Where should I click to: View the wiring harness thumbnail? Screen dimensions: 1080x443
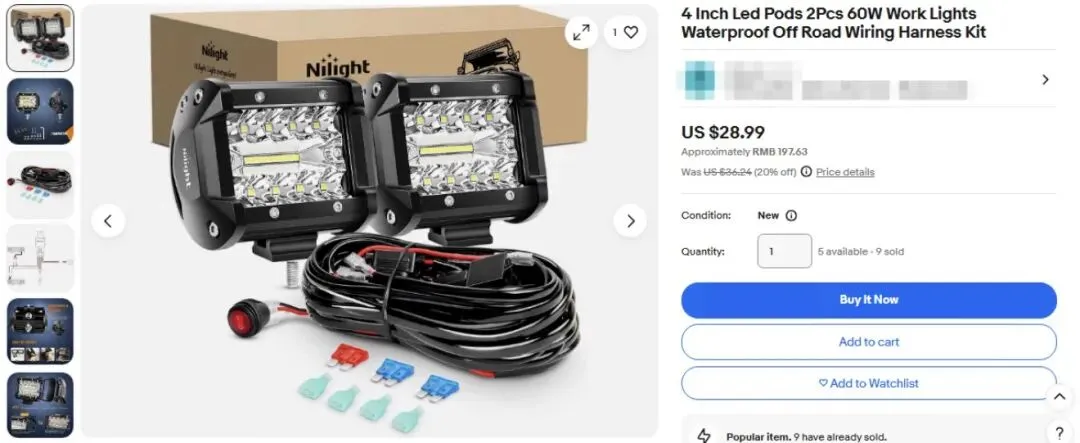pyautogui.click(x=40, y=185)
